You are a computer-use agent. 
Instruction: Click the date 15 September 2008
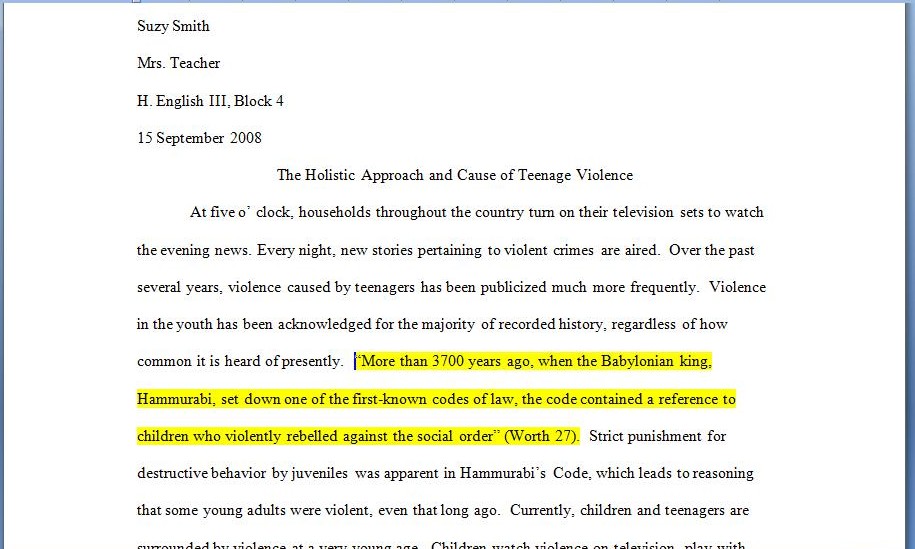(x=199, y=138)
